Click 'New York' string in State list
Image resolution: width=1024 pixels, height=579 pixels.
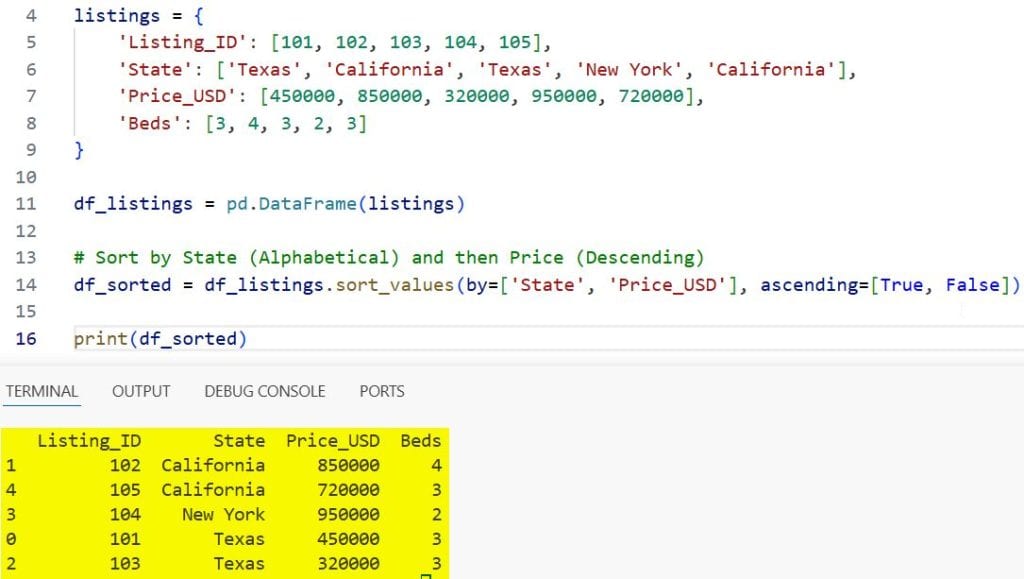pyautogui.click(x=629, y=70)
